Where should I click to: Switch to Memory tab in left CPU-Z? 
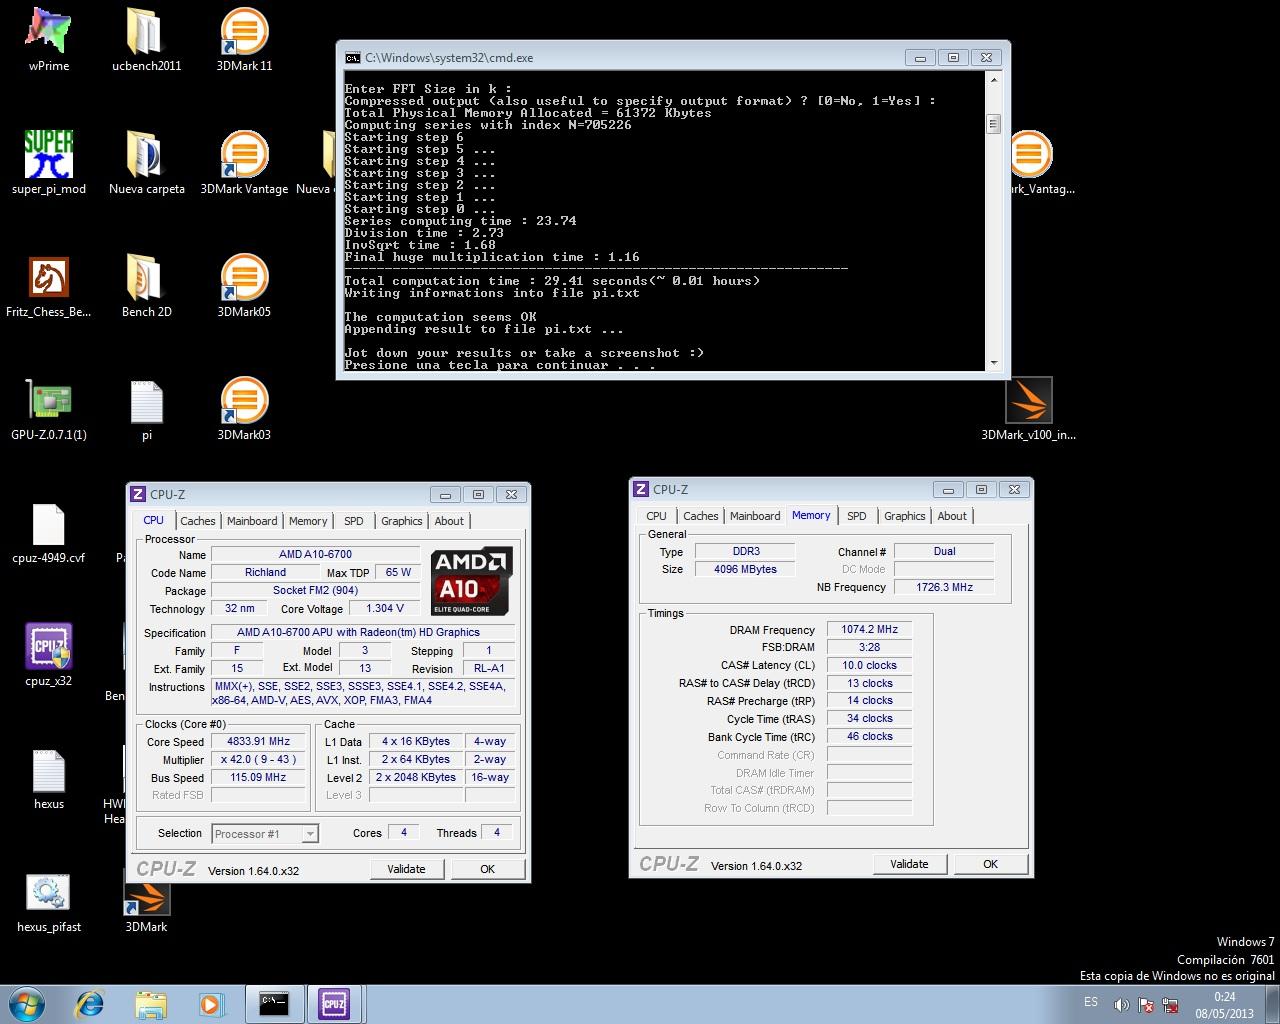point(308,521)
